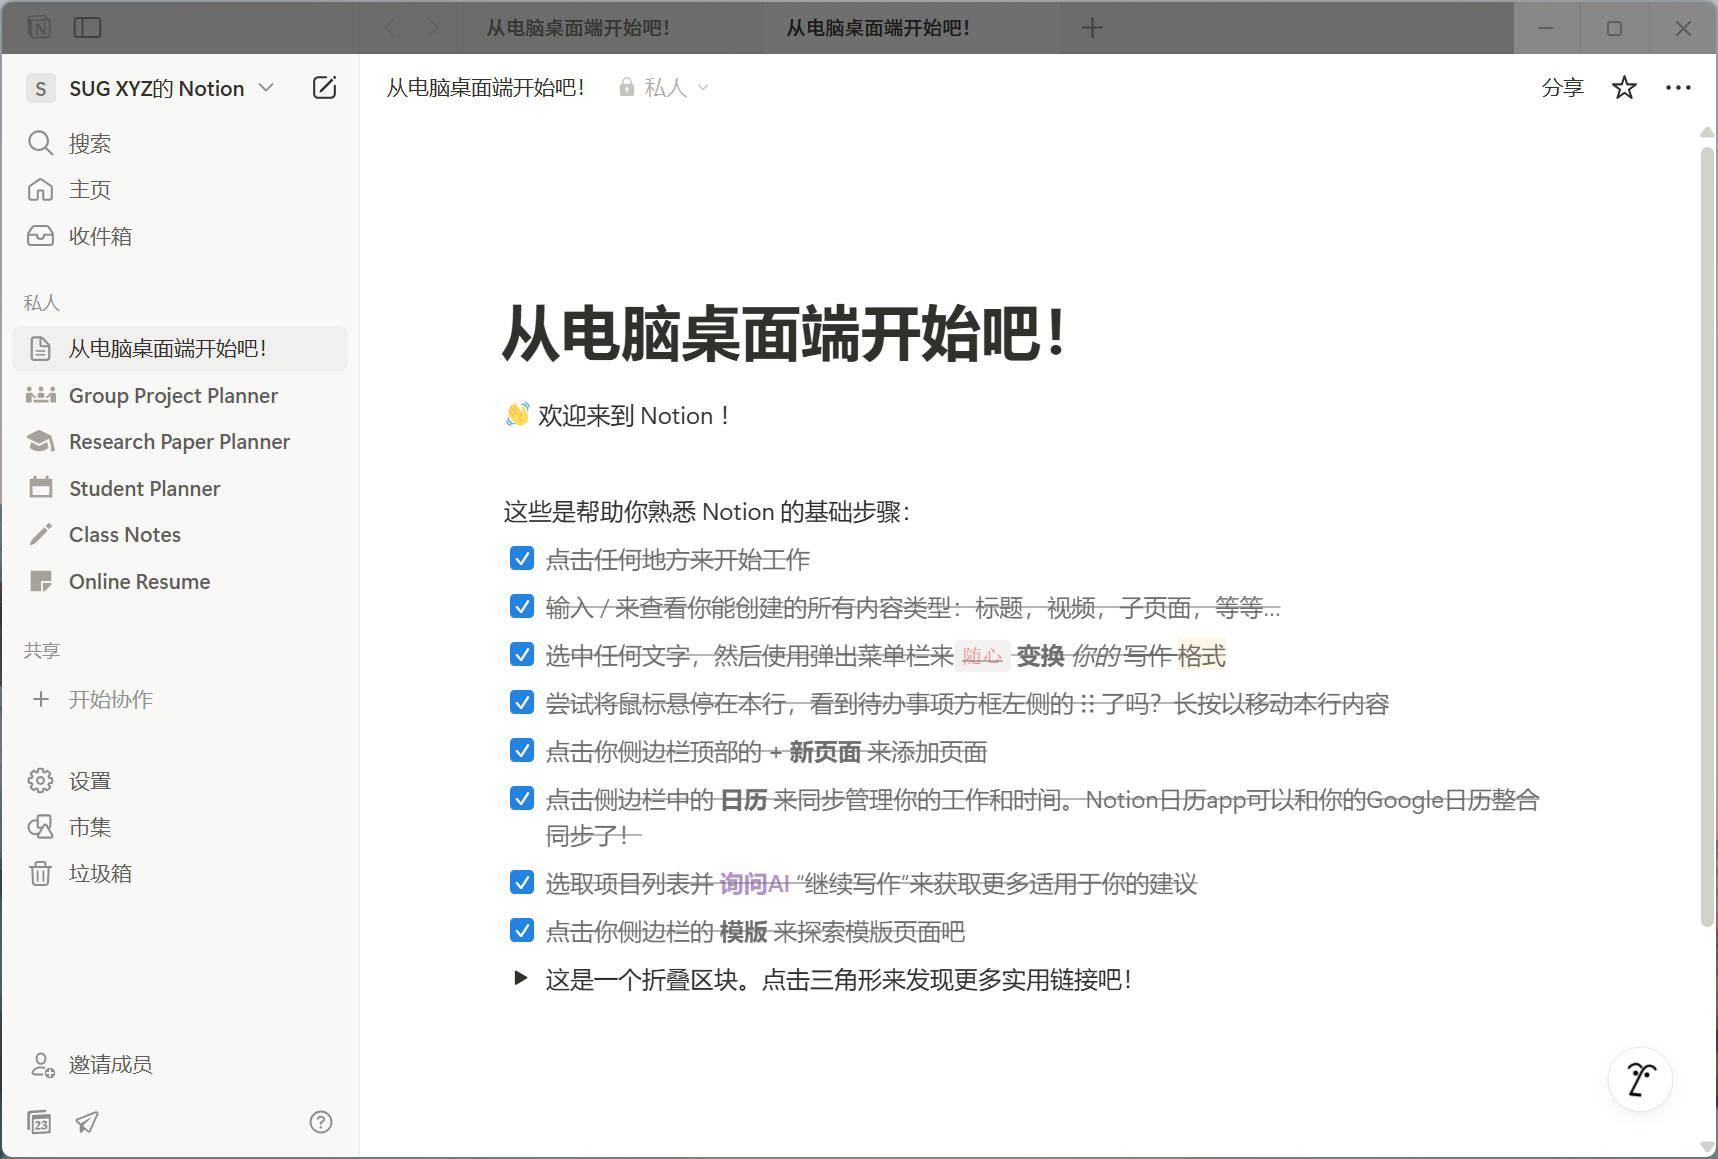Screen dimensions: 1718x1159
Task: Uncheck the 选取项目列表并询问AI checkbox
Action: [522, 882]
